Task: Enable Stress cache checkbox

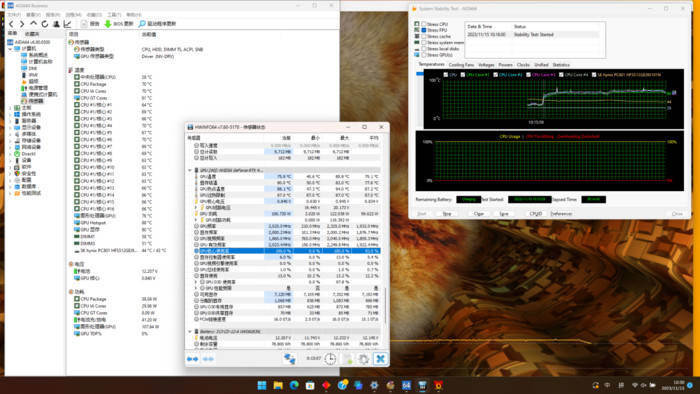Action: 424,36
